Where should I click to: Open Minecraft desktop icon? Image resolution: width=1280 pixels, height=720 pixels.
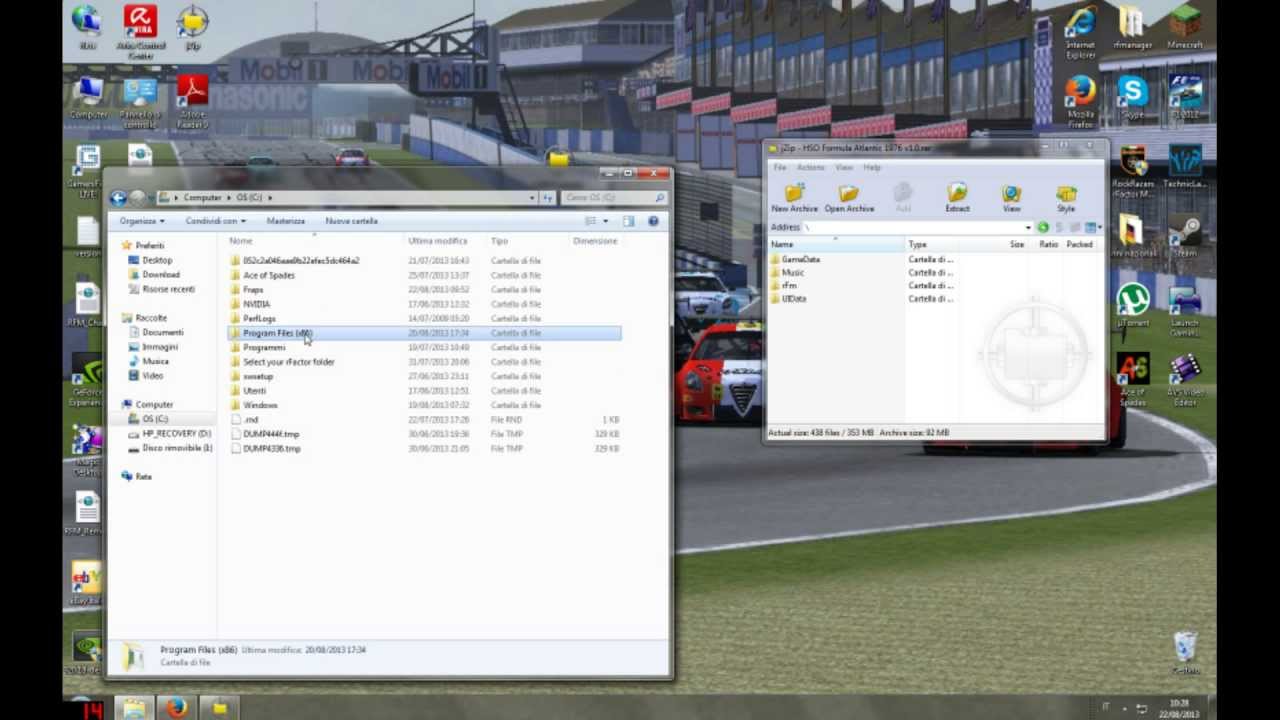pyautogui.click(x=1185, y=28)
